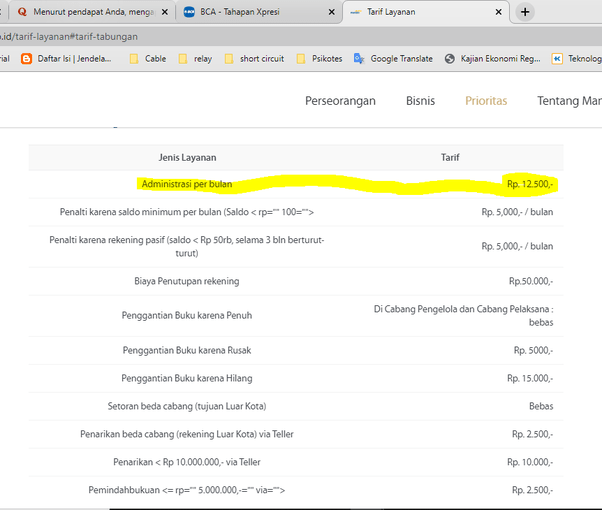Image resolution: width=602 pixels, height=510 pixels.
Task: Close the Tarif Layanan tab
Action: click(499, 12)
